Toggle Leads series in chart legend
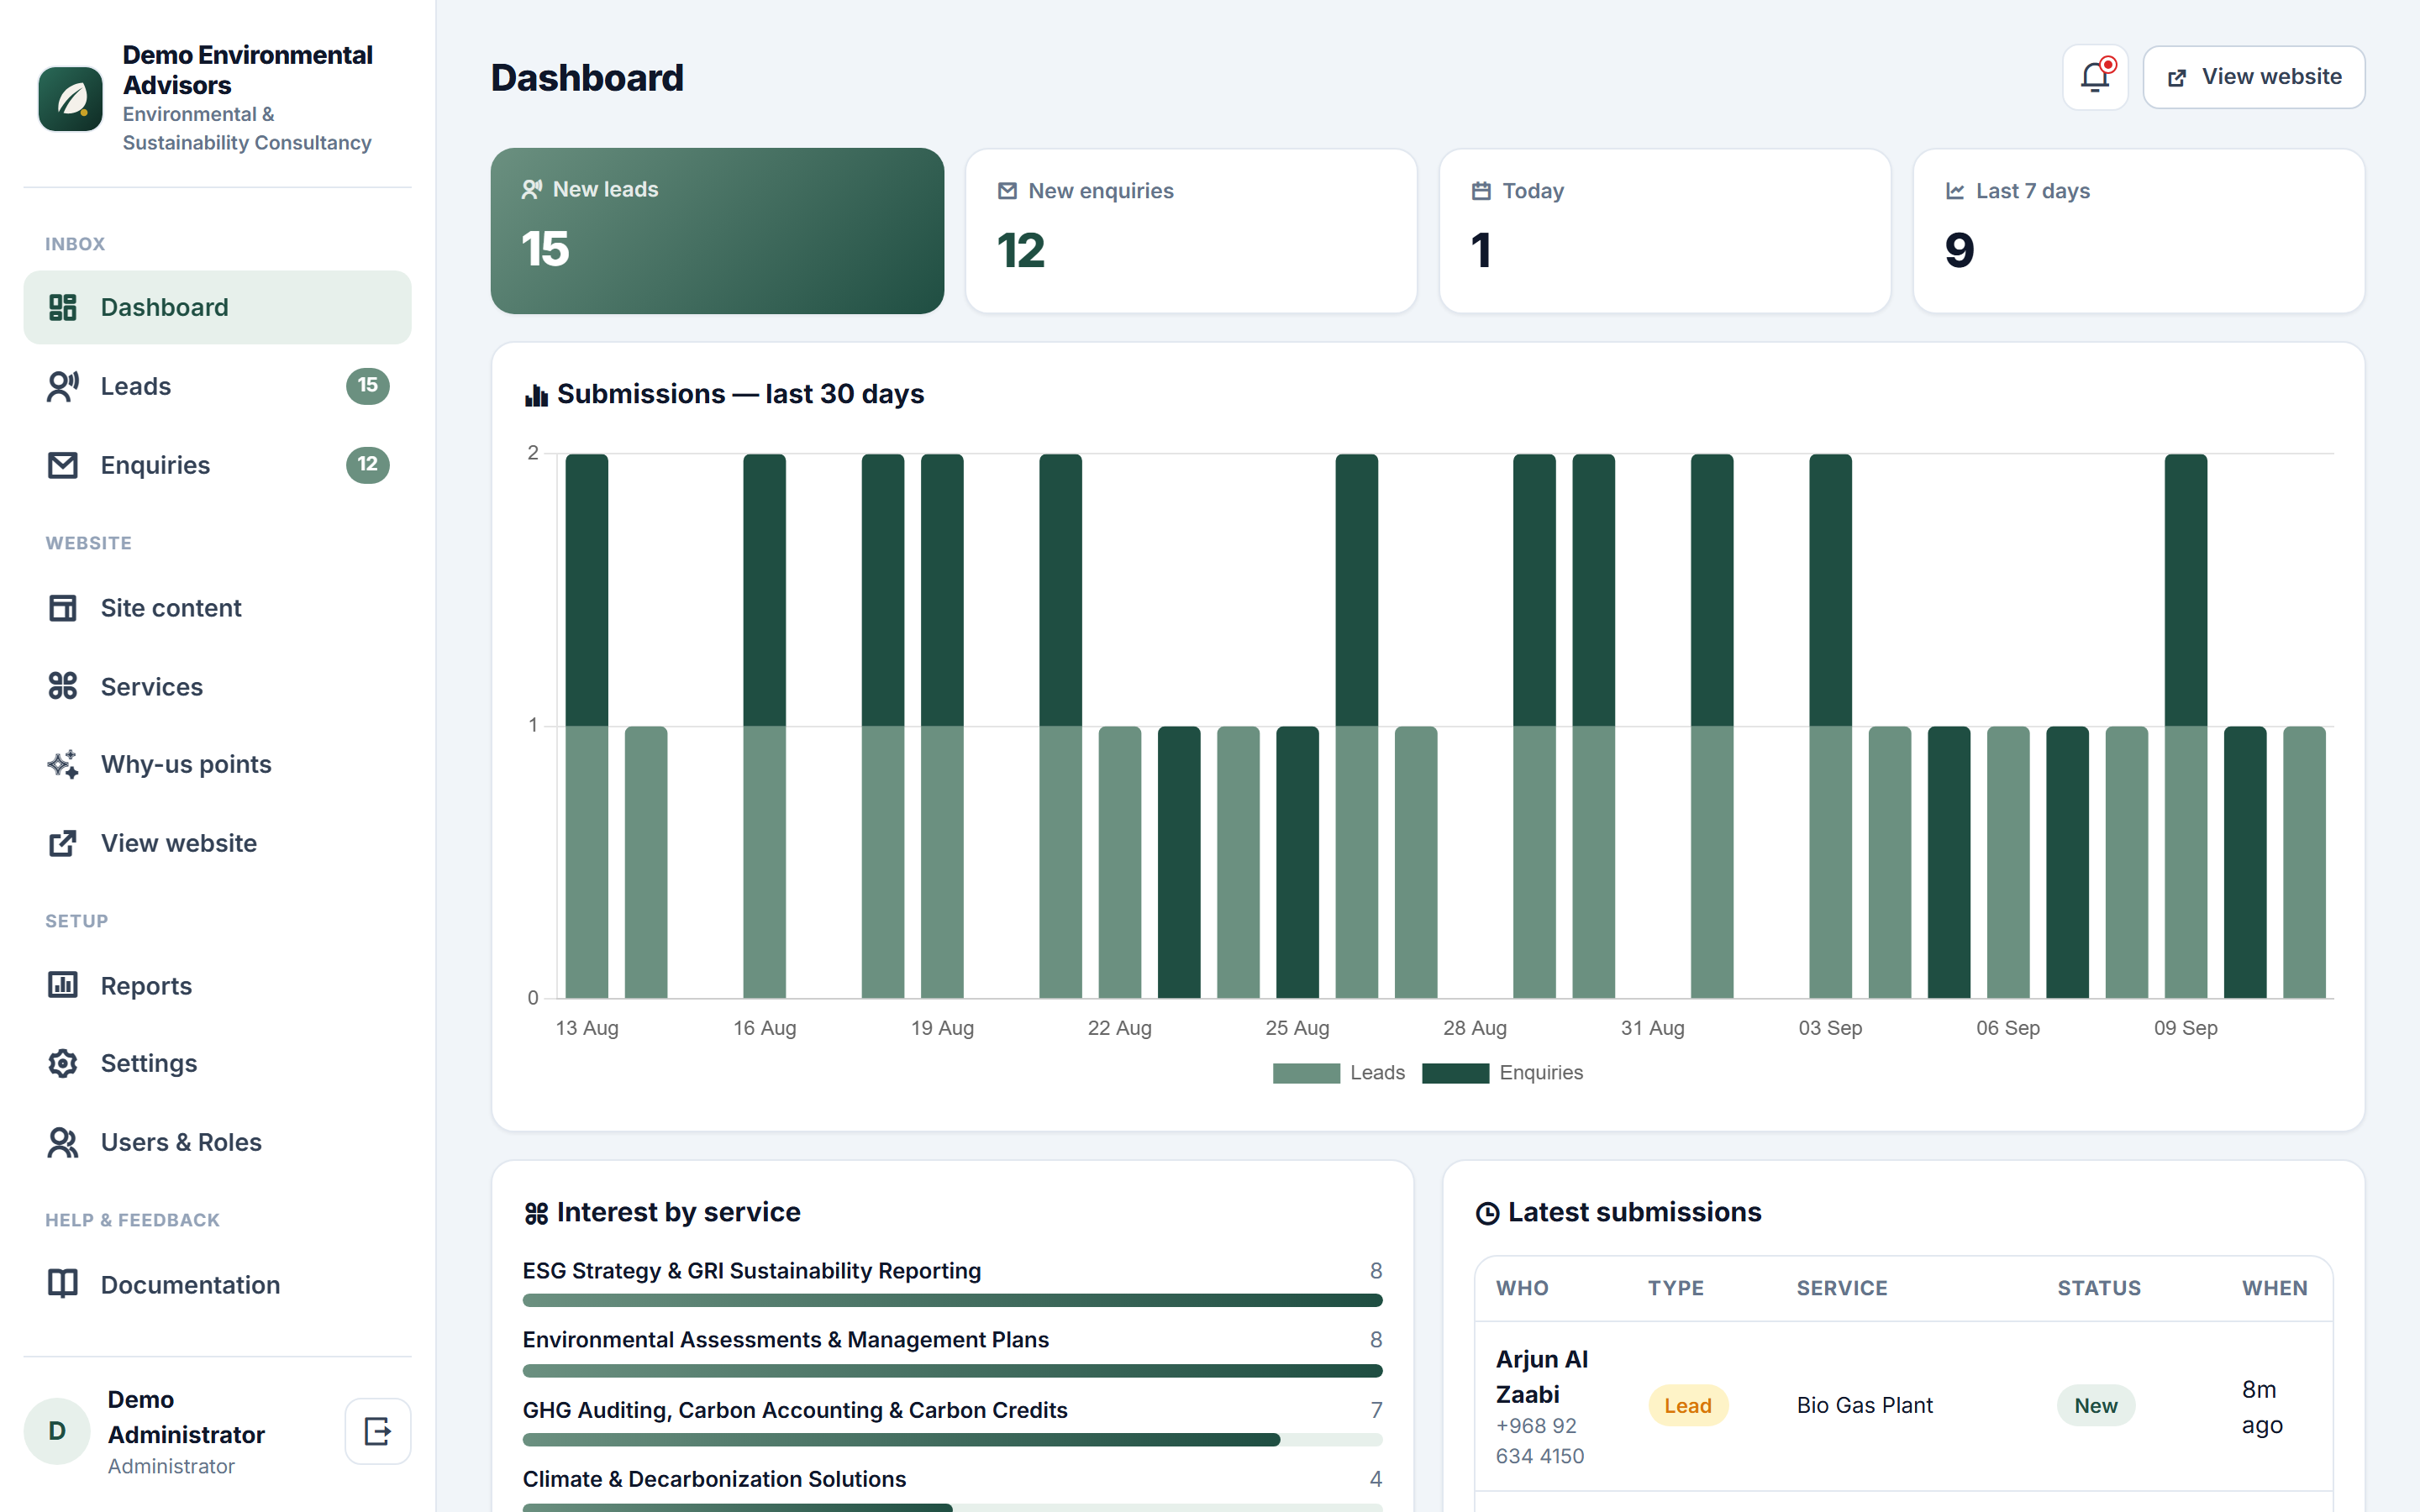 (x=1338, y=1073)
